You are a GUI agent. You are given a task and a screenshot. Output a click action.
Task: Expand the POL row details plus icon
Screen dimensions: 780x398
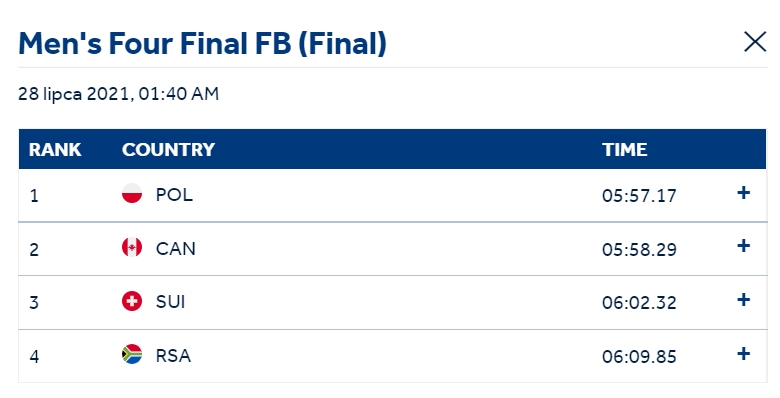pos(743,193)
